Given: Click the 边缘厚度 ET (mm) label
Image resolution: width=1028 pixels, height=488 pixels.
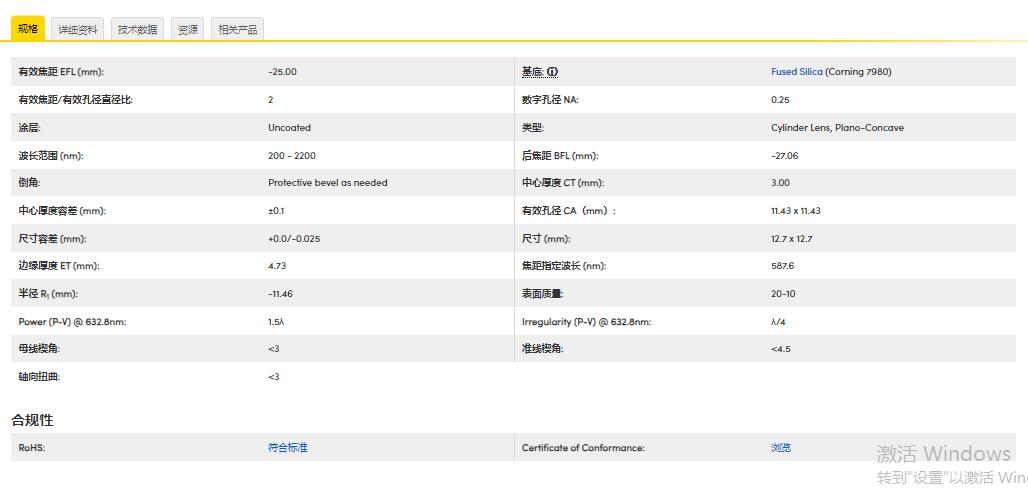Looking at the screenshot, I should point(59,266).
